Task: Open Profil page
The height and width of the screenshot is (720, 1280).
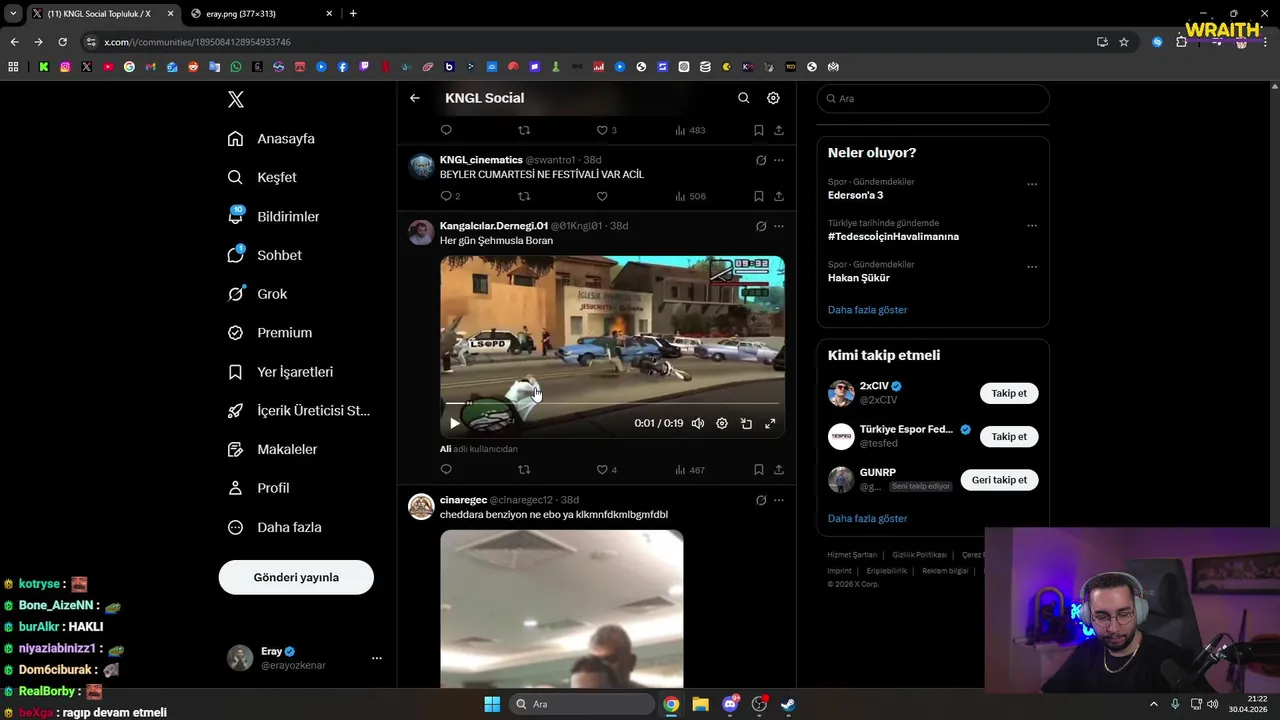Action: tap(259, 488)
